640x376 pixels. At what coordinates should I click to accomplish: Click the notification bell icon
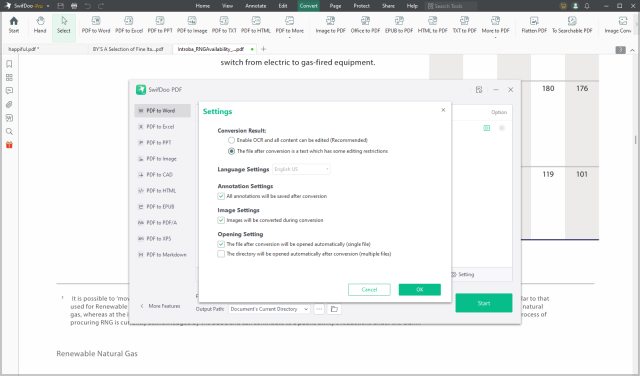click(587, 6)
